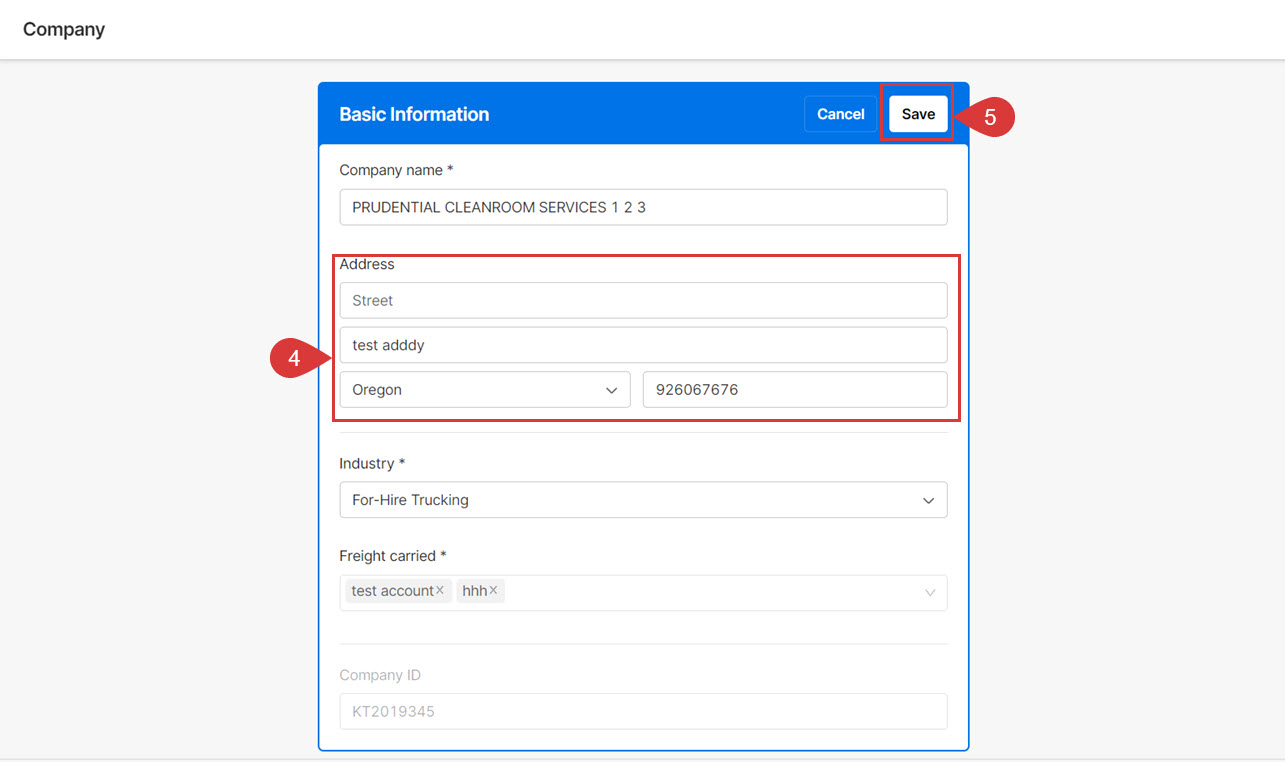
Task: Select the 'test account' tag text
Action: click(392, 591)
